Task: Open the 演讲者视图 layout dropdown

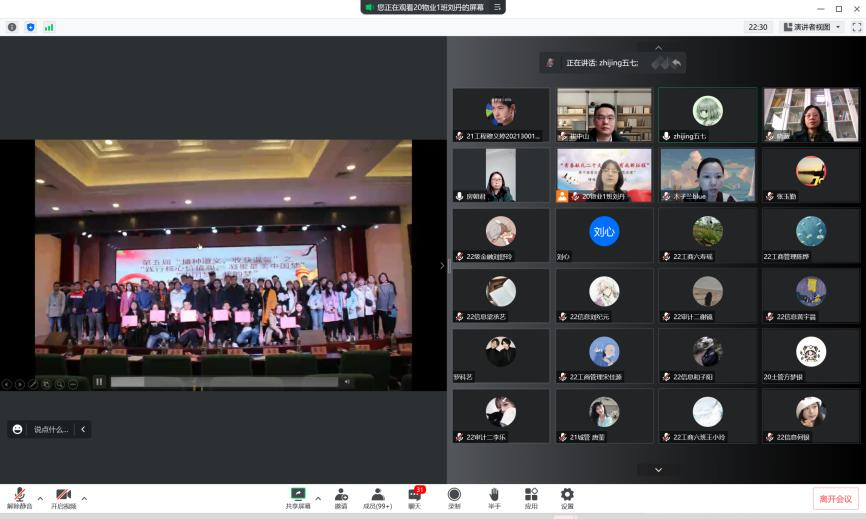Action: tap(811, 27)
